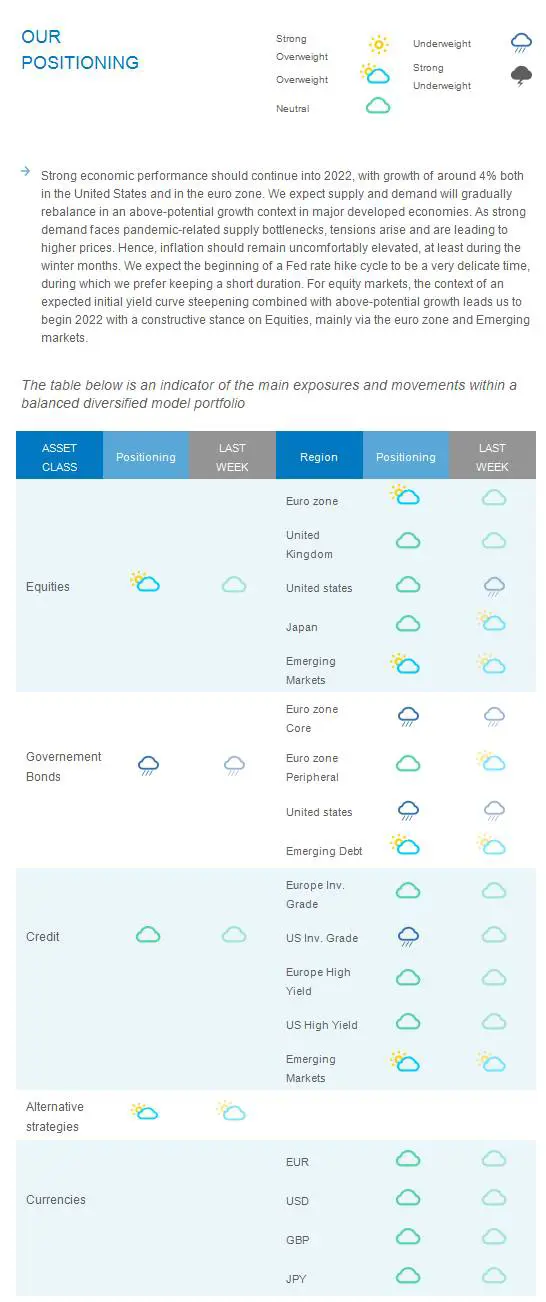The height and width of the screenshot is (1302, 546).
Task: Click the Underweight rain cloud legend icon
Action: click(521, 43)
